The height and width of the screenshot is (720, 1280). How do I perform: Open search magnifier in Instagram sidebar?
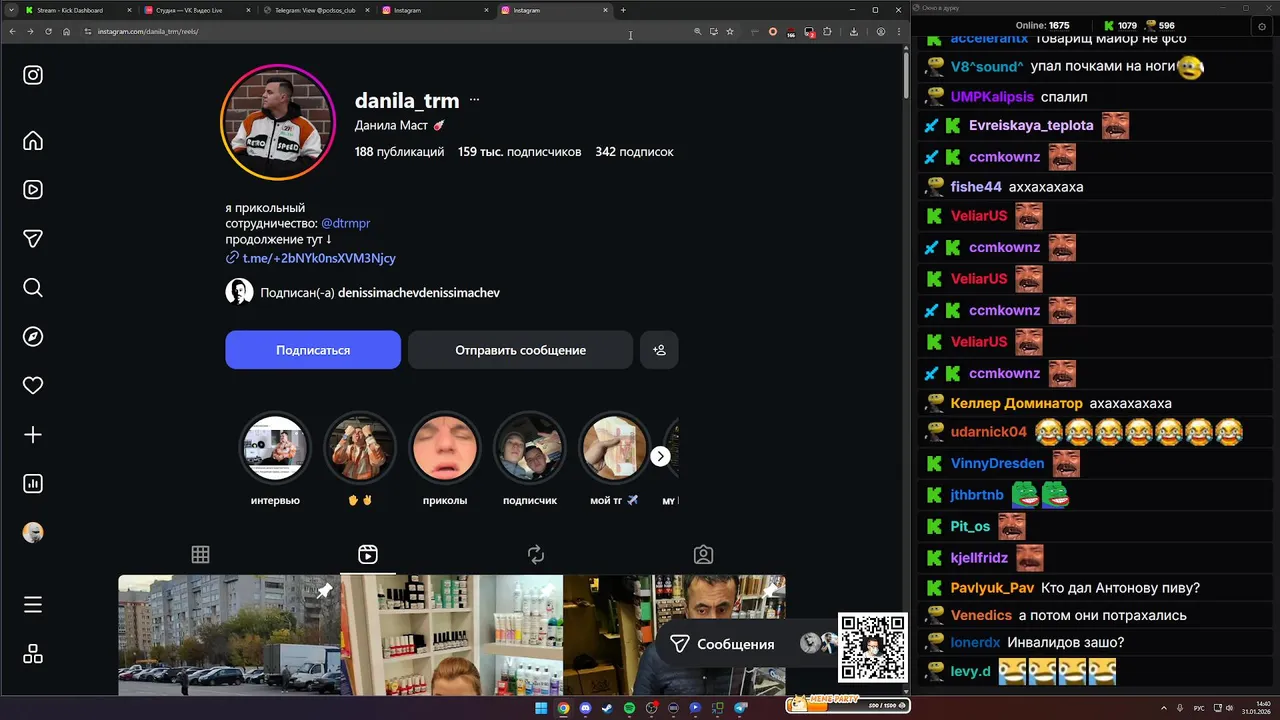[x=33, y=288]
